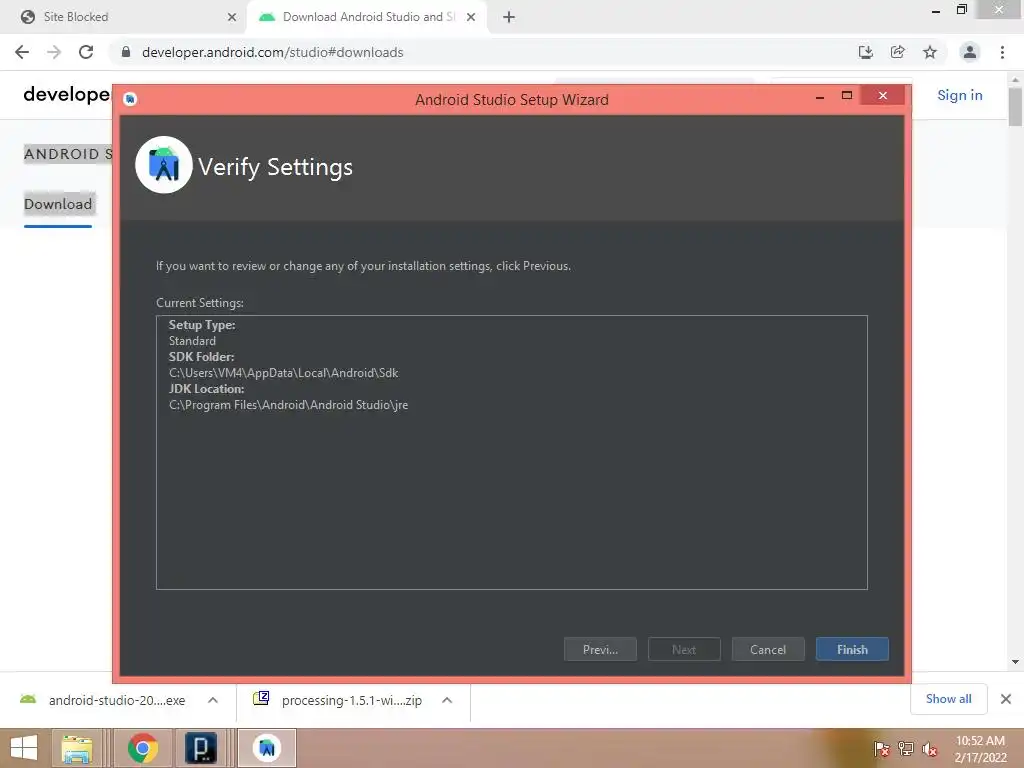Open the Windows Start menu
The width and height of the screenshot is (1024, 768).
coord(24,748)
